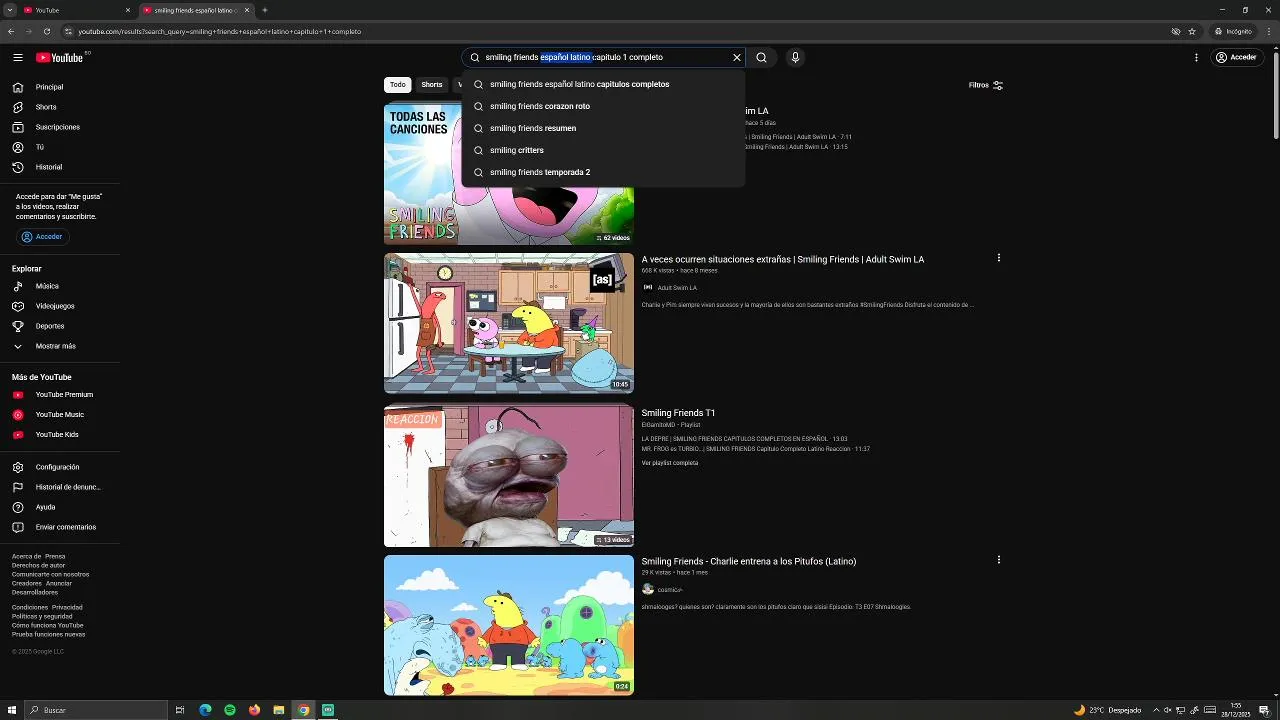Switch to the first YouTube browser tab
The width and height of the screenshot is (1280, 720).
point(75,10)
